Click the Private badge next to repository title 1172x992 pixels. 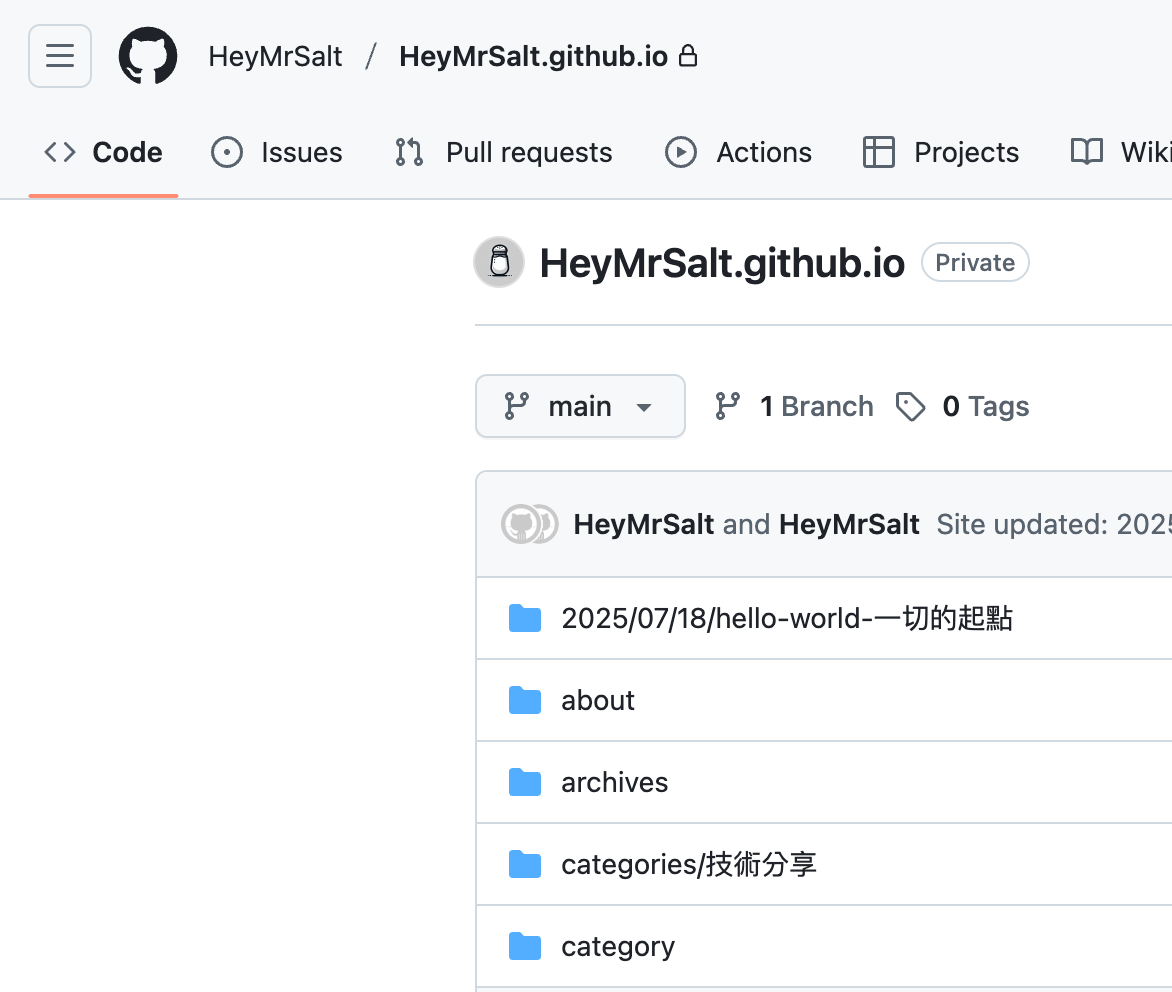point(975,262)
